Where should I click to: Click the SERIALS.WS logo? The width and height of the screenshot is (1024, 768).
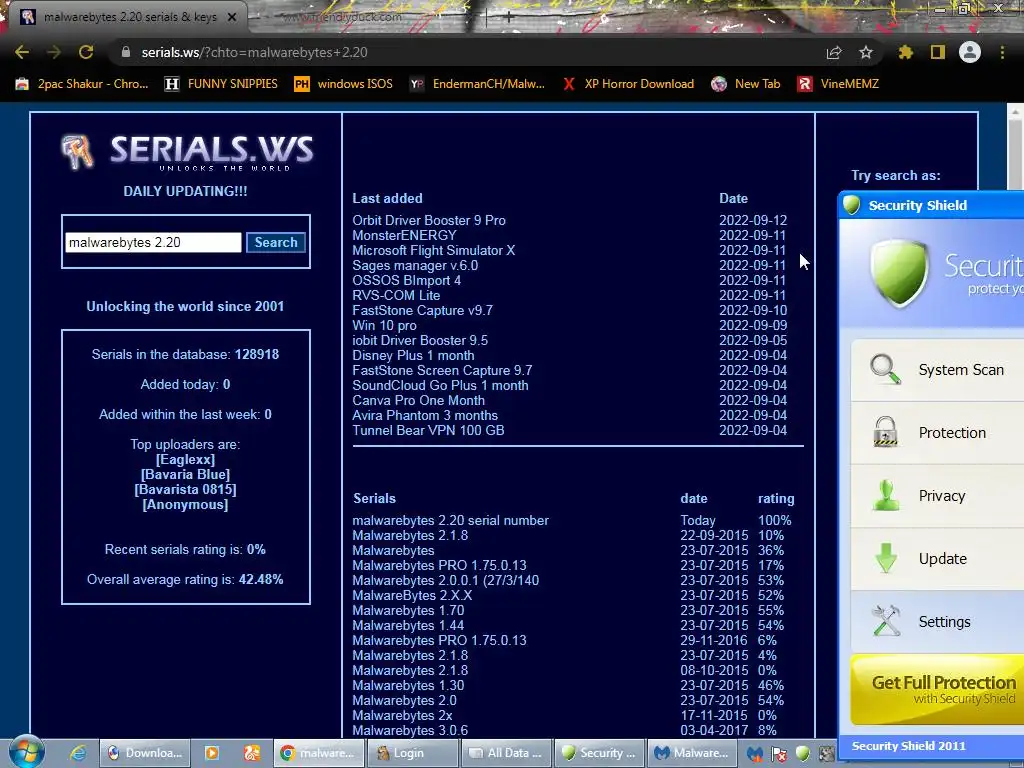click(187, 152)
